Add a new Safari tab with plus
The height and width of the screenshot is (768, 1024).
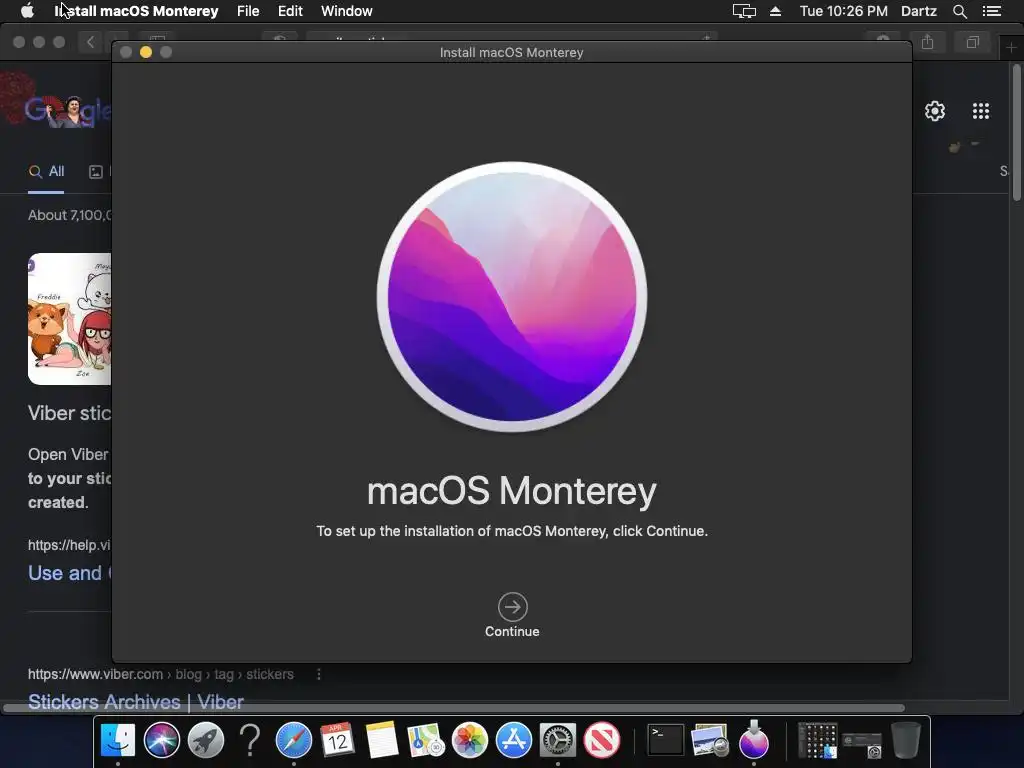click(x=1011, y=47)
